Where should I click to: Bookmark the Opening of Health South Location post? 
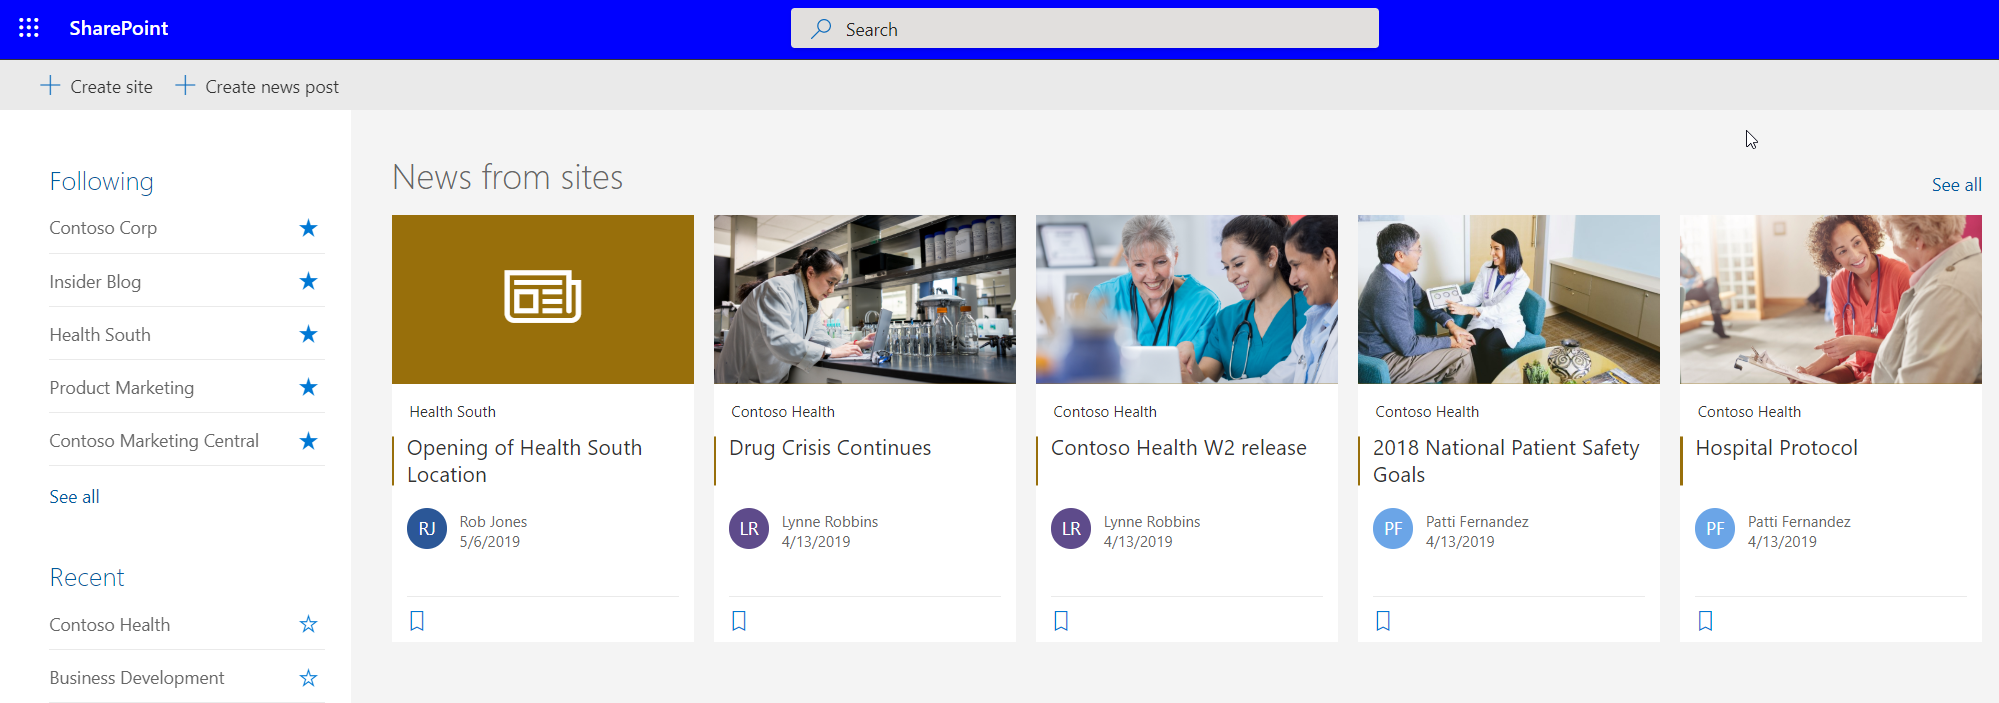pos(417,621)
